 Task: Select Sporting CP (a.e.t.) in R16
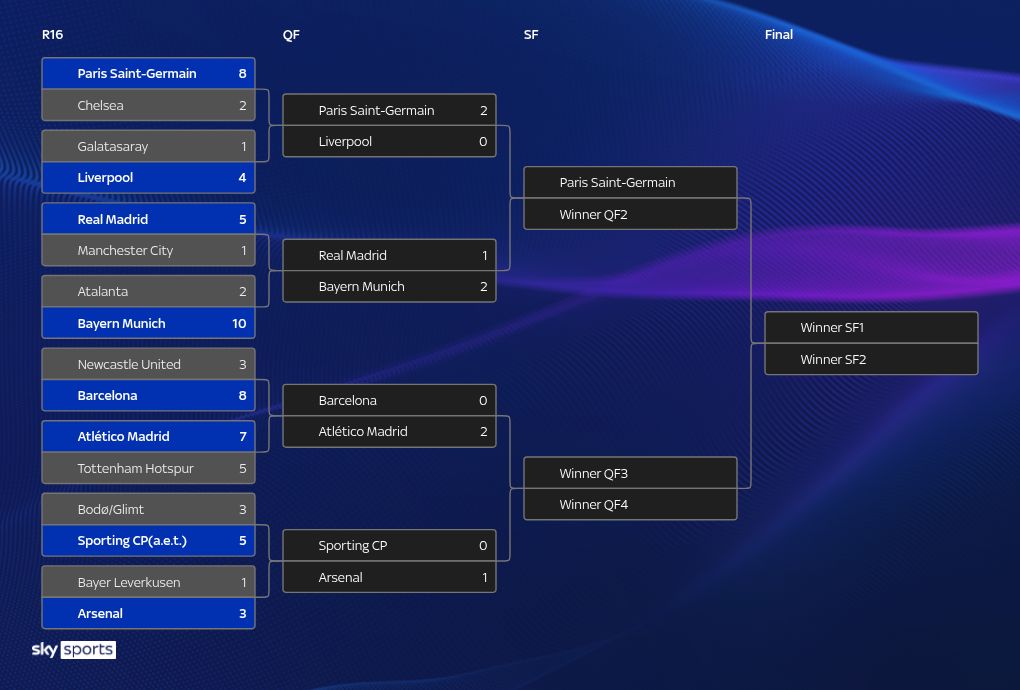click(x=148, y=541)
